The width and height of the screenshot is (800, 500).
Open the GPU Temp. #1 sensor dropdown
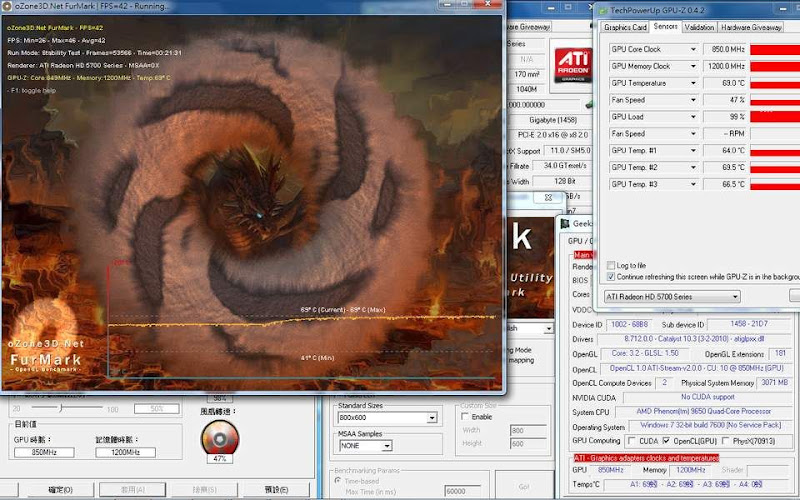point(693,151)
